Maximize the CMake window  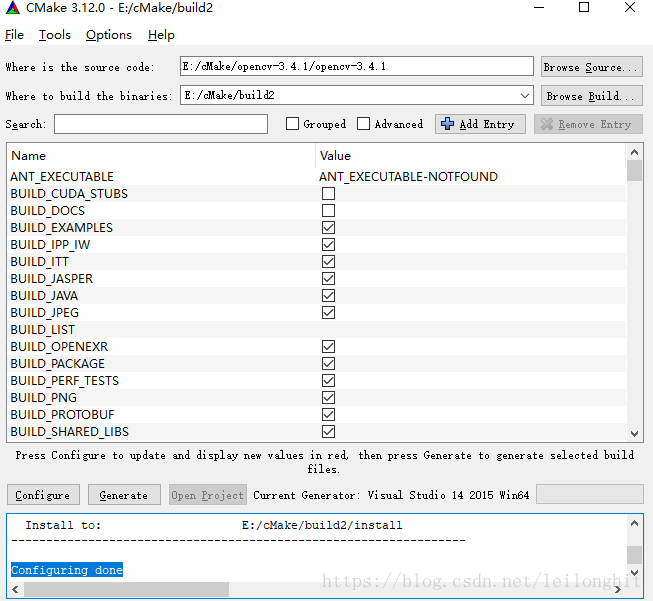pos(584,7)
